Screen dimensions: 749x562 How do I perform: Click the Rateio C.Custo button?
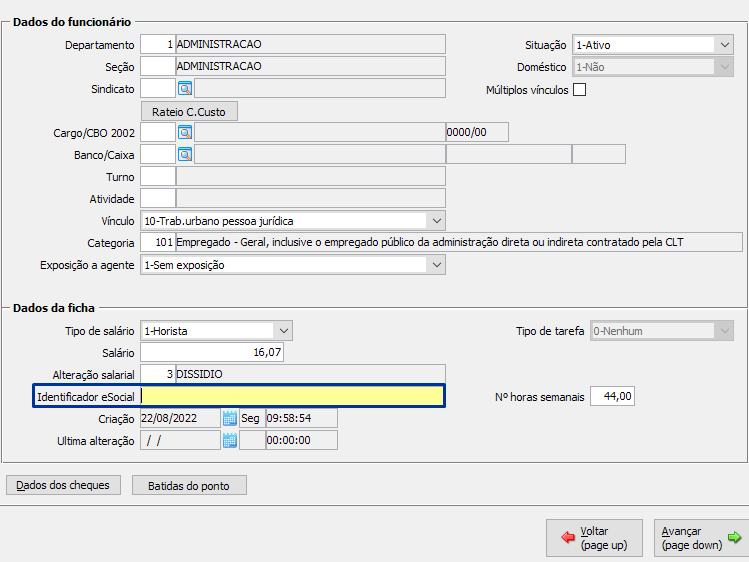(x=189, y=112)
